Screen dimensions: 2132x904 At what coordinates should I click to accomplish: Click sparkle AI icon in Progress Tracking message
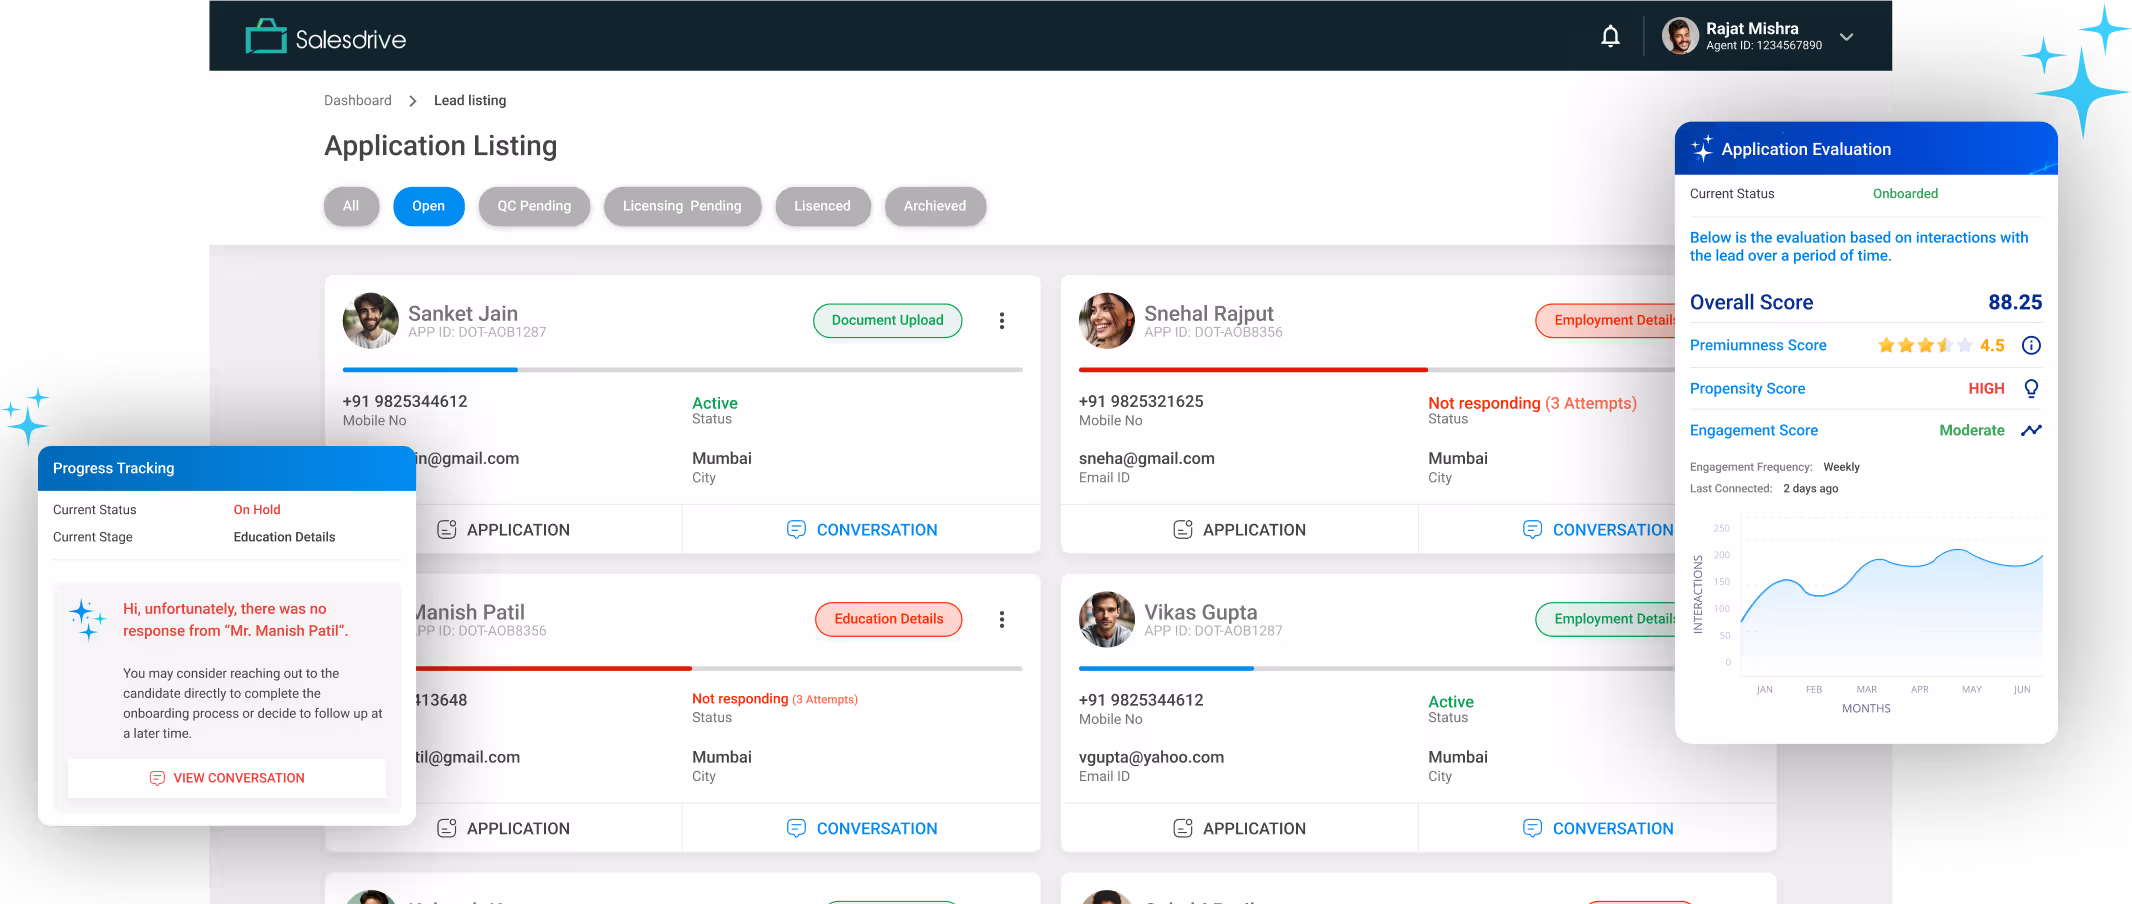[x=87, y=619]
